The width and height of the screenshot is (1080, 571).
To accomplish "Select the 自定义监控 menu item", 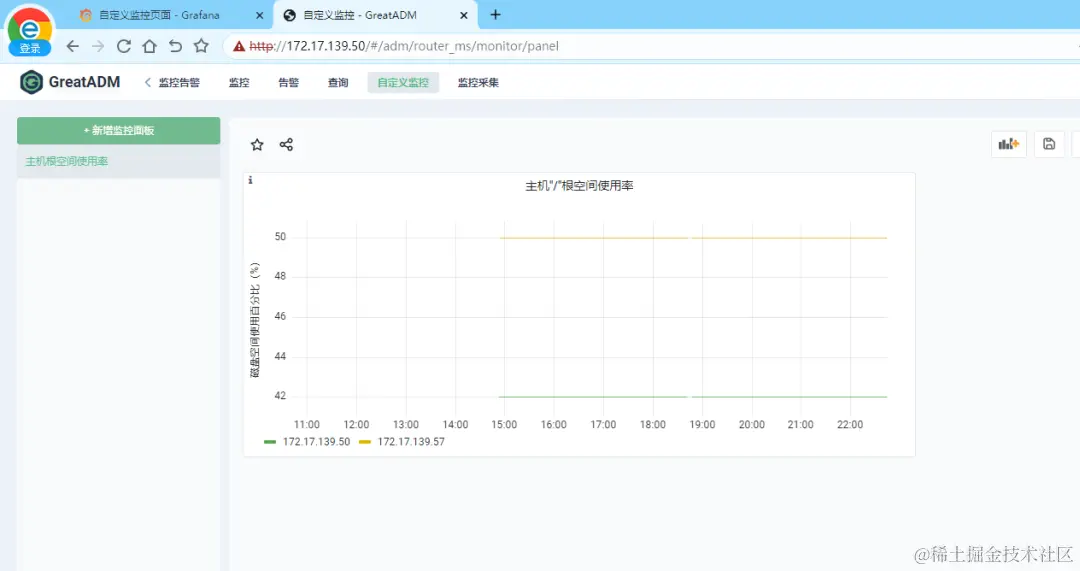I will (x=403, y=83).
